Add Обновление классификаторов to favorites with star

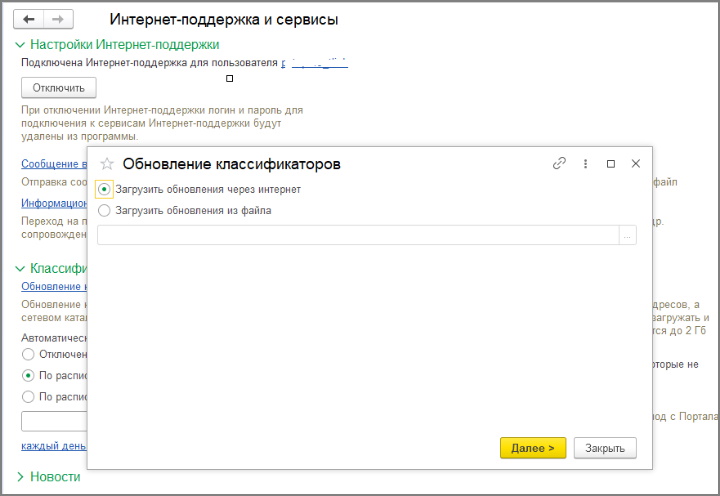(x=107, y=164)
